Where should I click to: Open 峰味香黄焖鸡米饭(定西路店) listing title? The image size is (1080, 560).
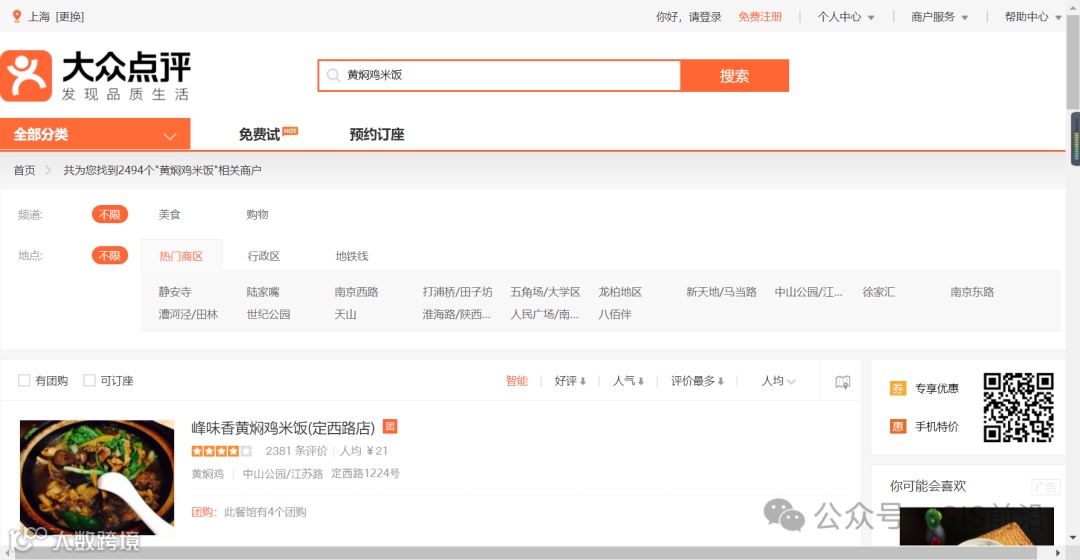click(x=283, y=428)
